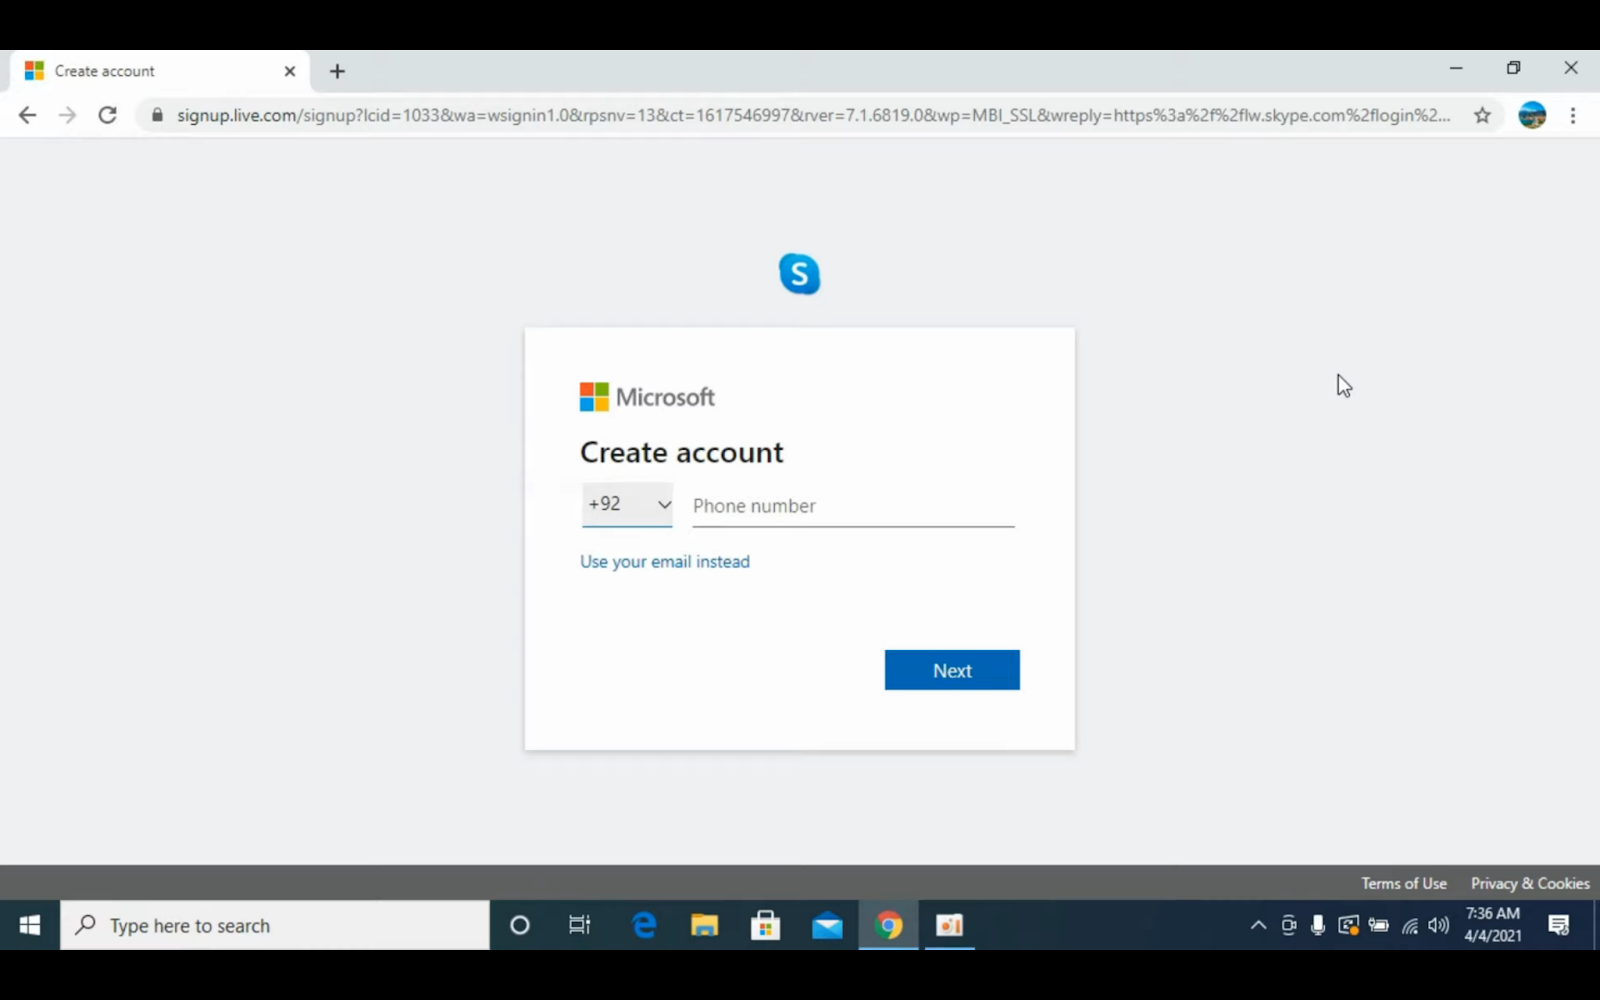Open File Explorer from taskbar

705,925
